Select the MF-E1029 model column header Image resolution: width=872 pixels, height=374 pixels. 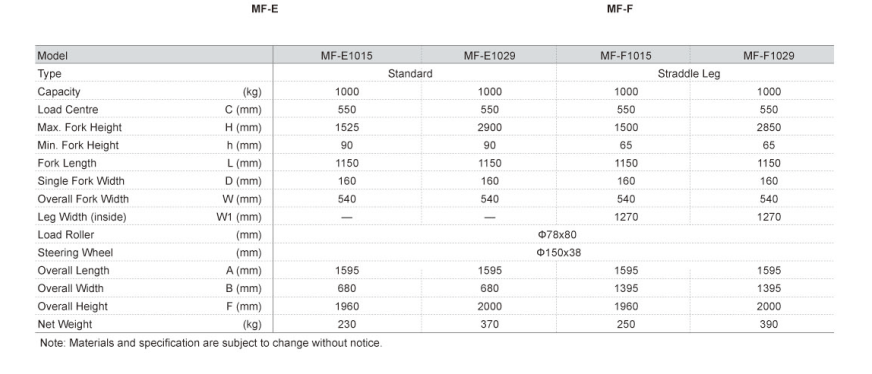point(489,56)
